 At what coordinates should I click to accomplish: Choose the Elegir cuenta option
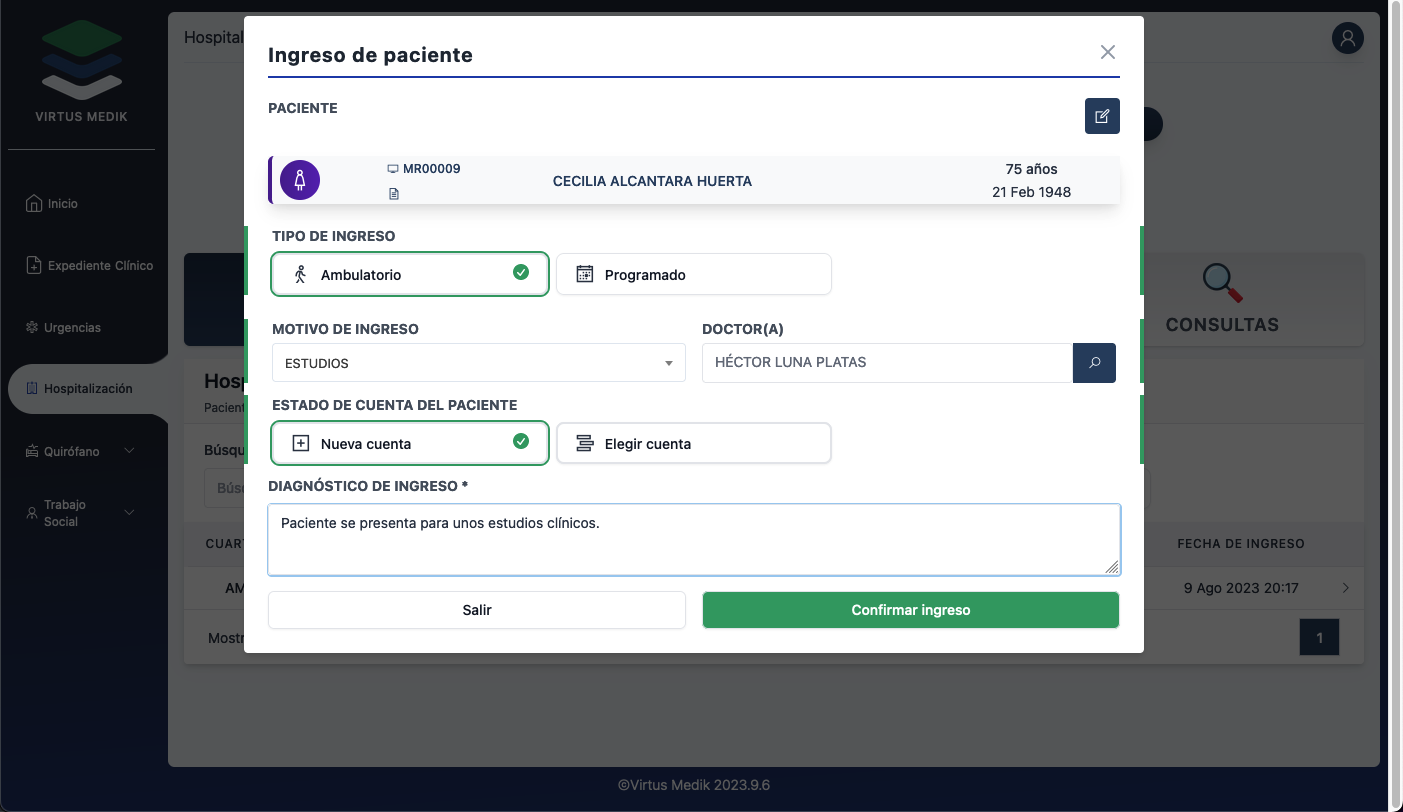[x=693, y=443]
